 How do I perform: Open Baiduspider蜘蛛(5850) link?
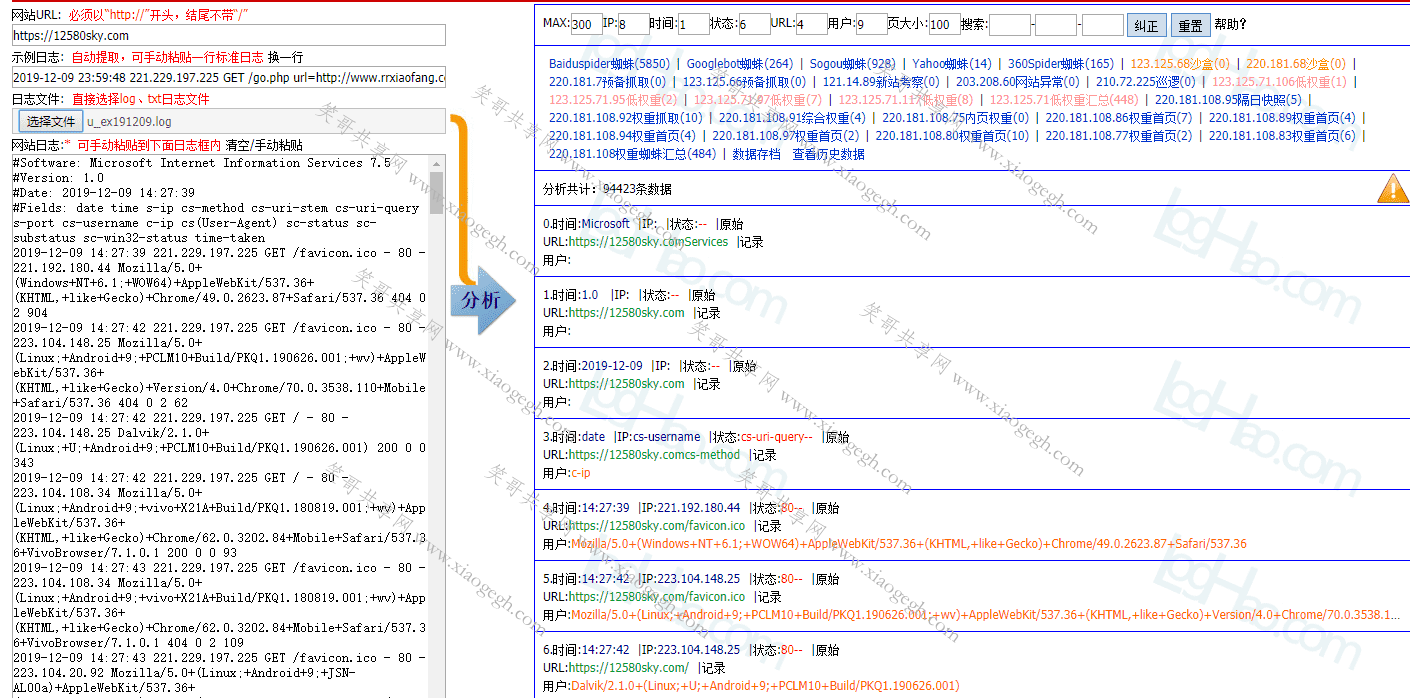coord(609,63)
